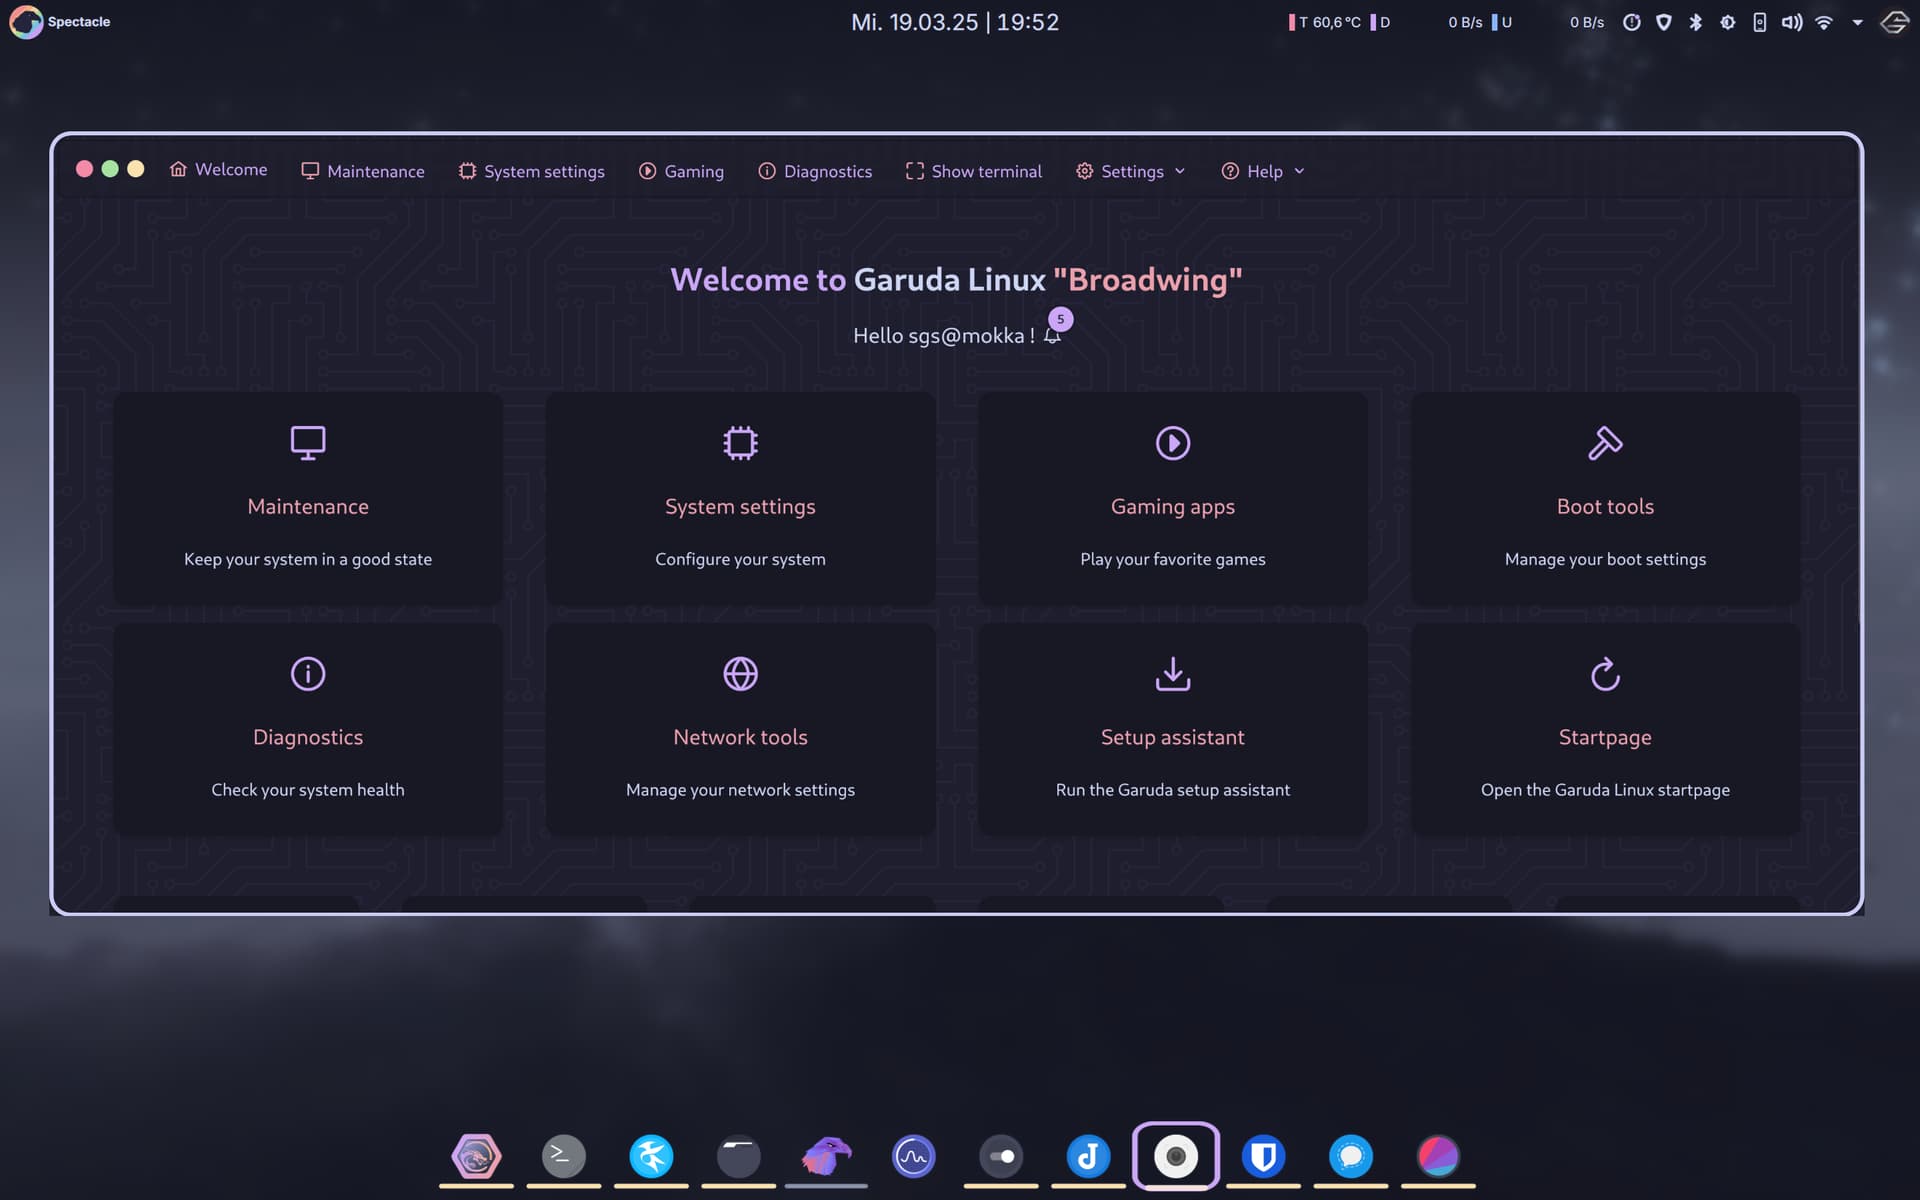Image resolution: width=1920 pixels, height=1200 pixels.
Task: Expand the Help dropdown menu
Action: 1263,171
